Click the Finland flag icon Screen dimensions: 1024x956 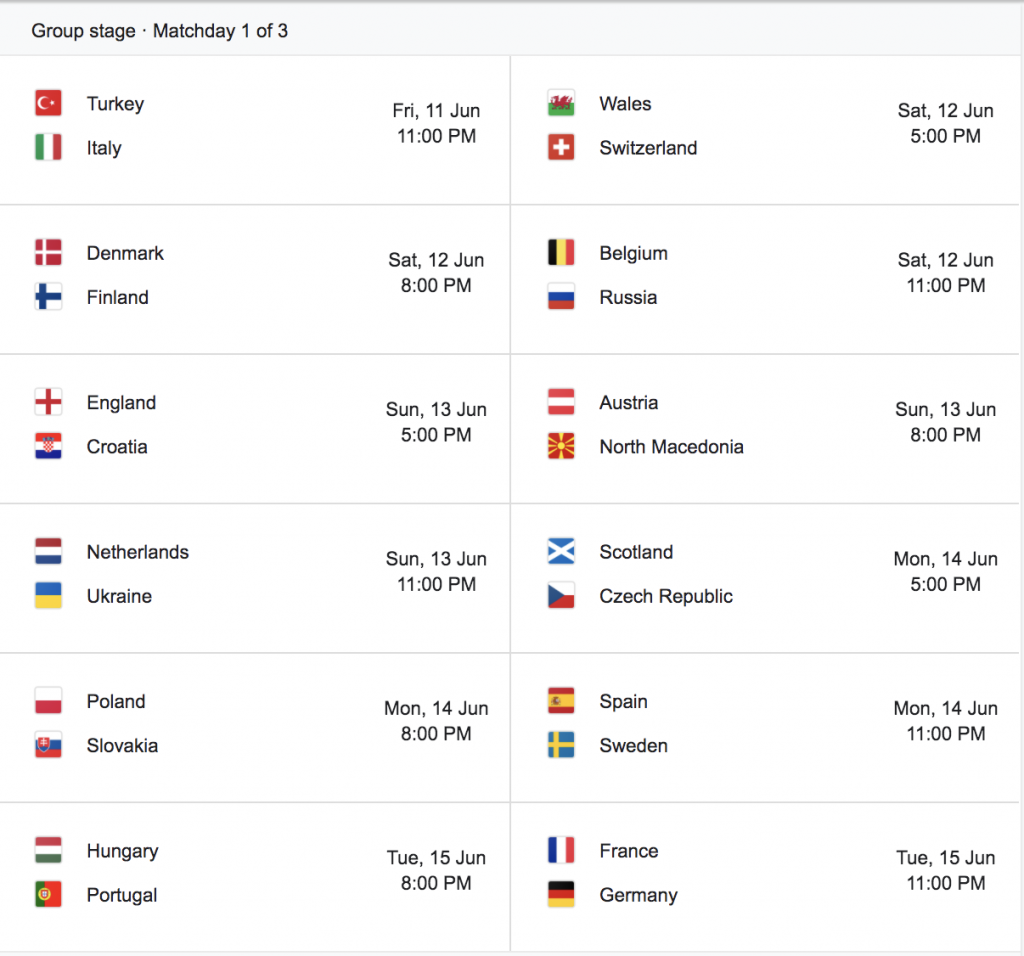click(x=48, y=297)
